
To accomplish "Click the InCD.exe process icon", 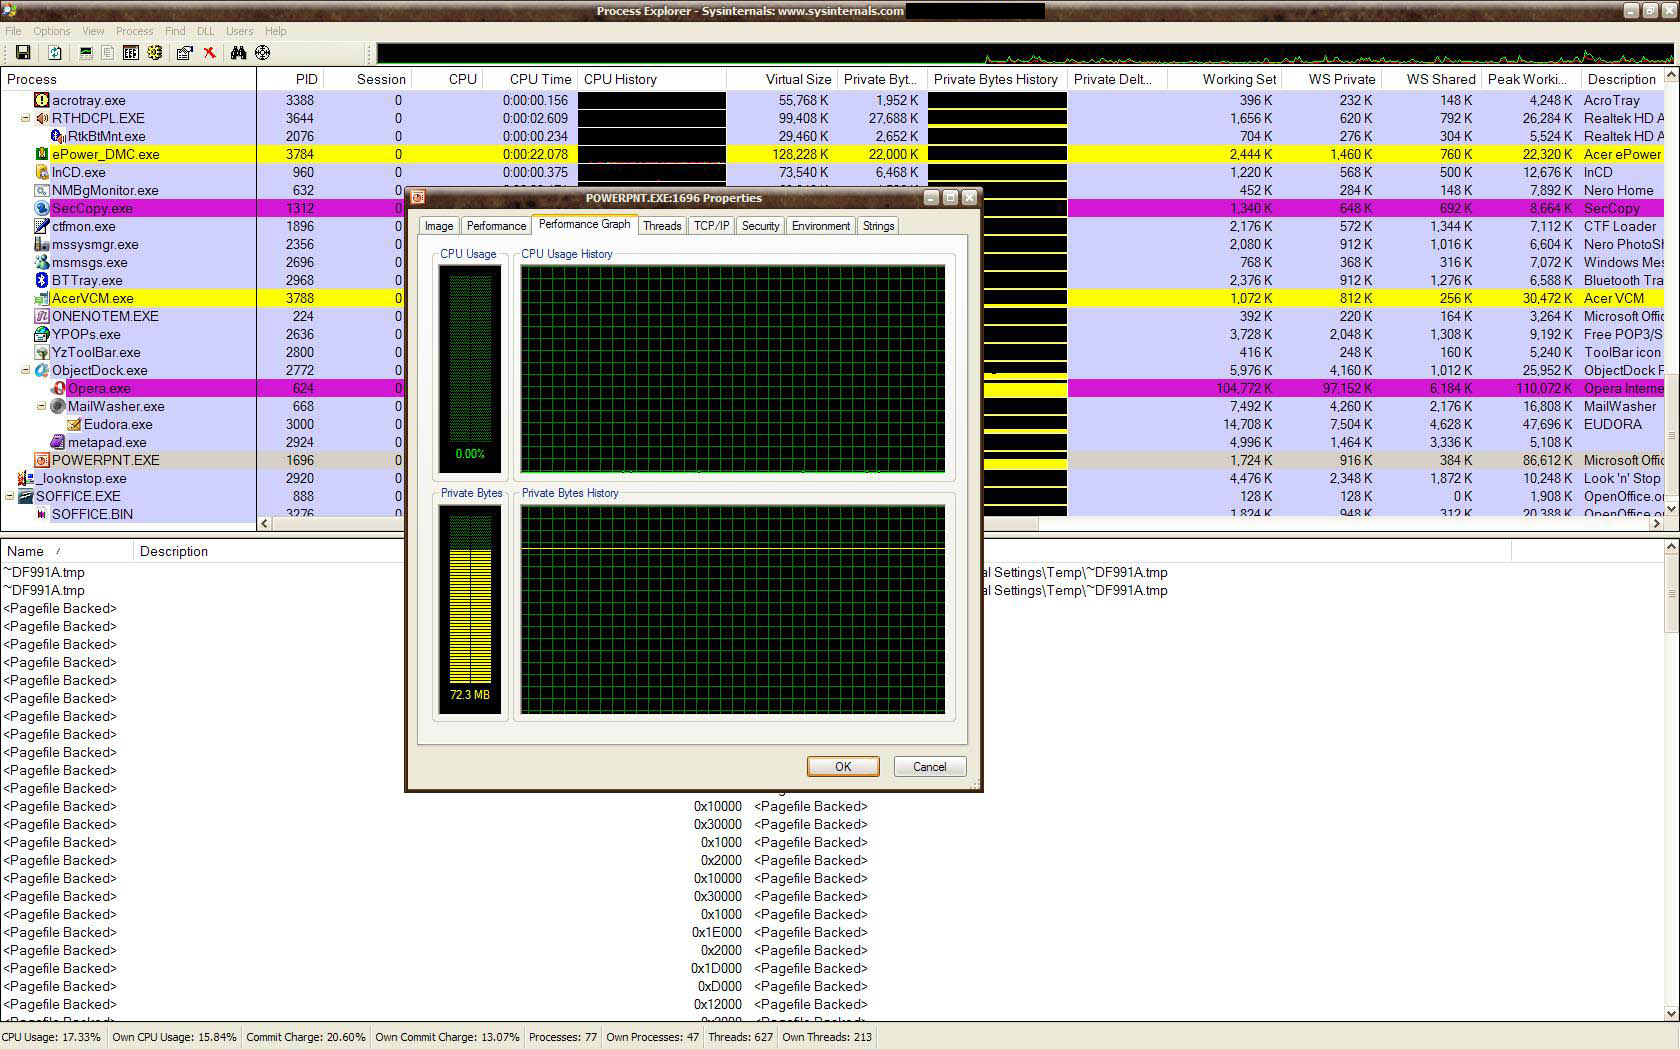I will 42,172.
